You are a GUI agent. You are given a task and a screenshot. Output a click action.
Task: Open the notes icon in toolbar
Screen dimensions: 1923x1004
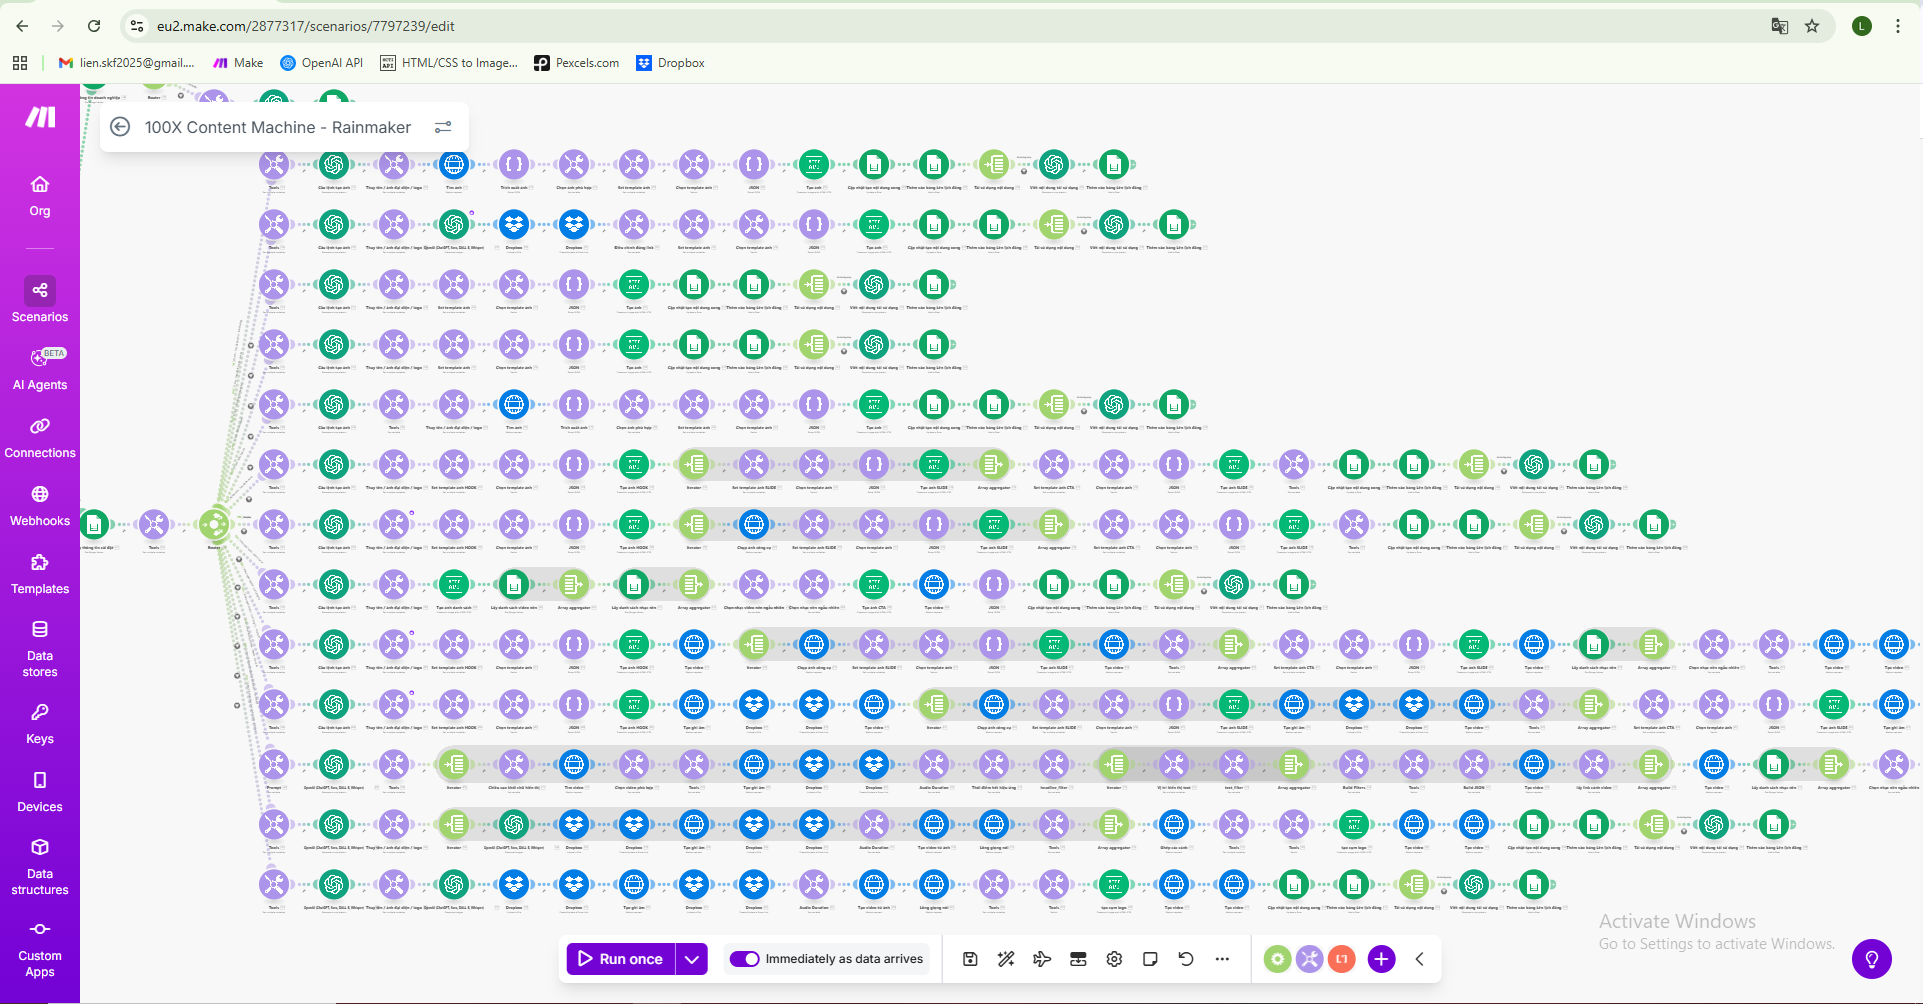[x=1150, y=959]
